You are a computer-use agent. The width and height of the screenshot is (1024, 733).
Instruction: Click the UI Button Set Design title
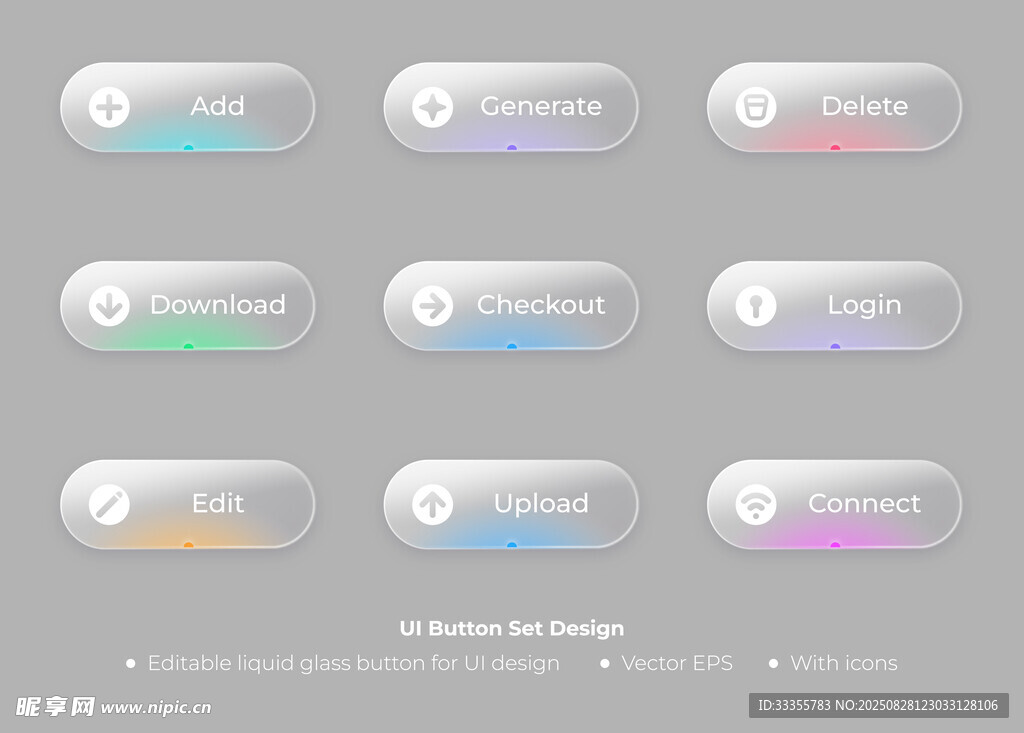[x=511, y=628]
